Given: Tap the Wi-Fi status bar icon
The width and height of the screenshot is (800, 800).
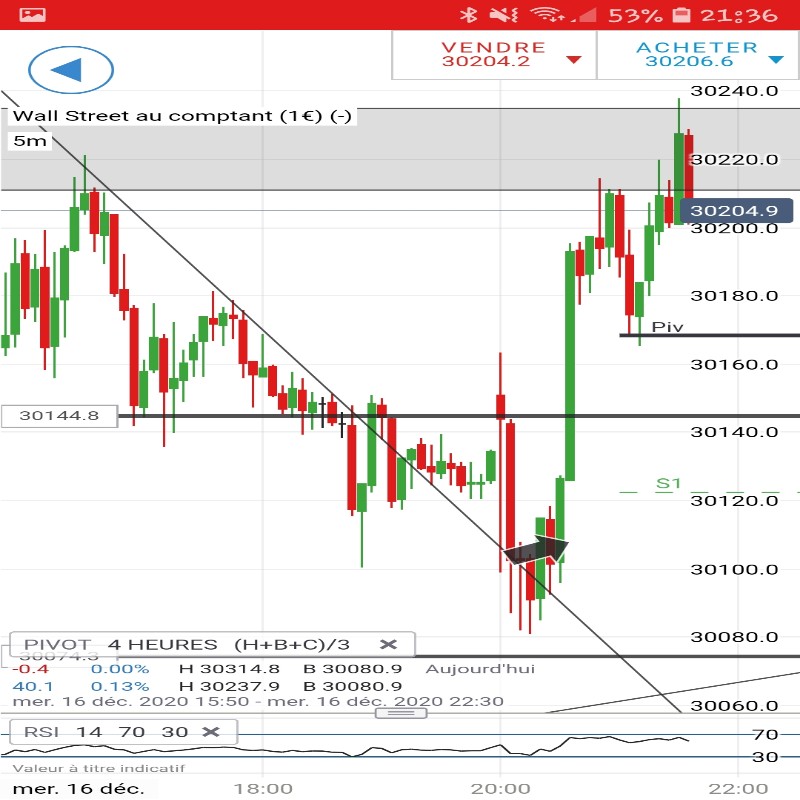Looking at the screenshot, I should pyautogui.click(x=547, y=15).
